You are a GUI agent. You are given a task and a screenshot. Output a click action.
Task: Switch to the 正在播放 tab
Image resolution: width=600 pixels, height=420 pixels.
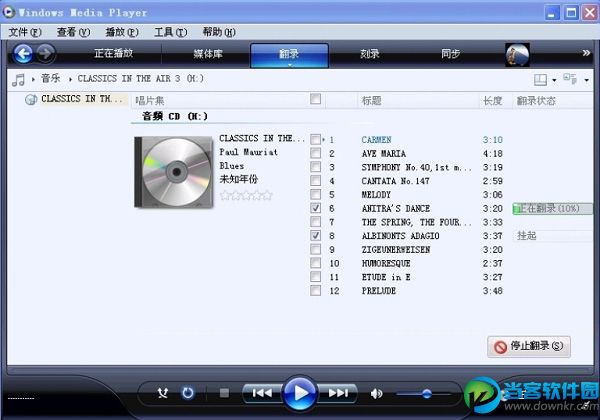(114, 54)
